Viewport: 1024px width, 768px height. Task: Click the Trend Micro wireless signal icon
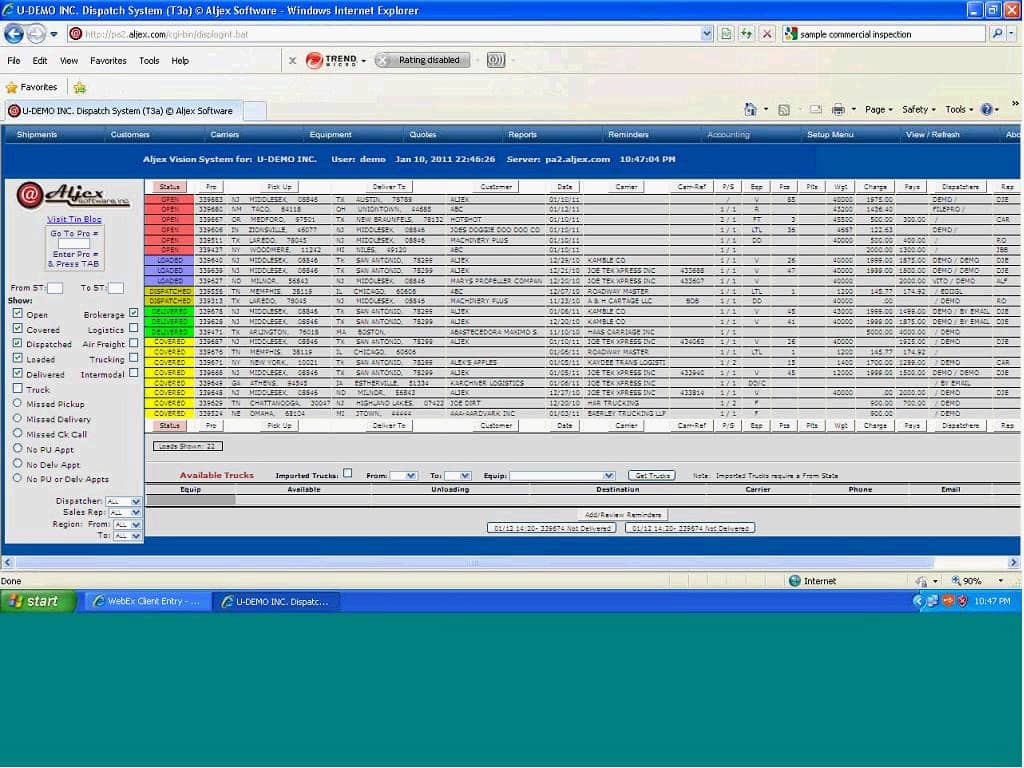[x=496, y=61]
